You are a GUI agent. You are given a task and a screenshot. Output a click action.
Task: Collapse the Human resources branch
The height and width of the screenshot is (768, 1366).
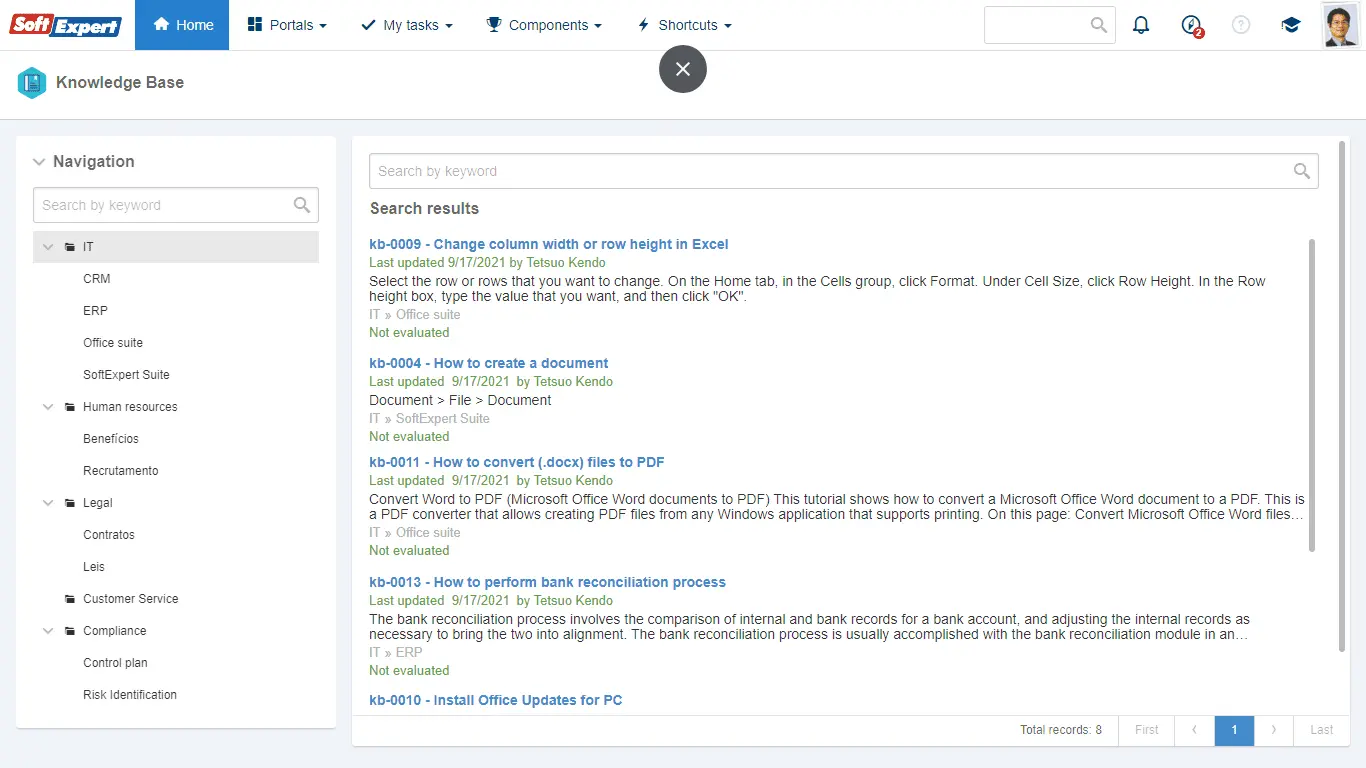tap(47, 406)
